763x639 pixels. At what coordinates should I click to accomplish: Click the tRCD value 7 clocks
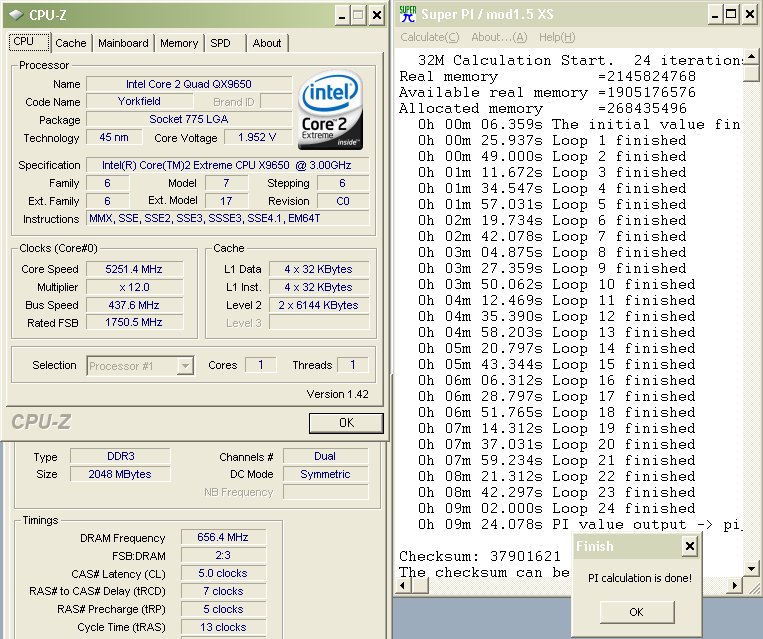pyautogui.click(x=223, y=591)
